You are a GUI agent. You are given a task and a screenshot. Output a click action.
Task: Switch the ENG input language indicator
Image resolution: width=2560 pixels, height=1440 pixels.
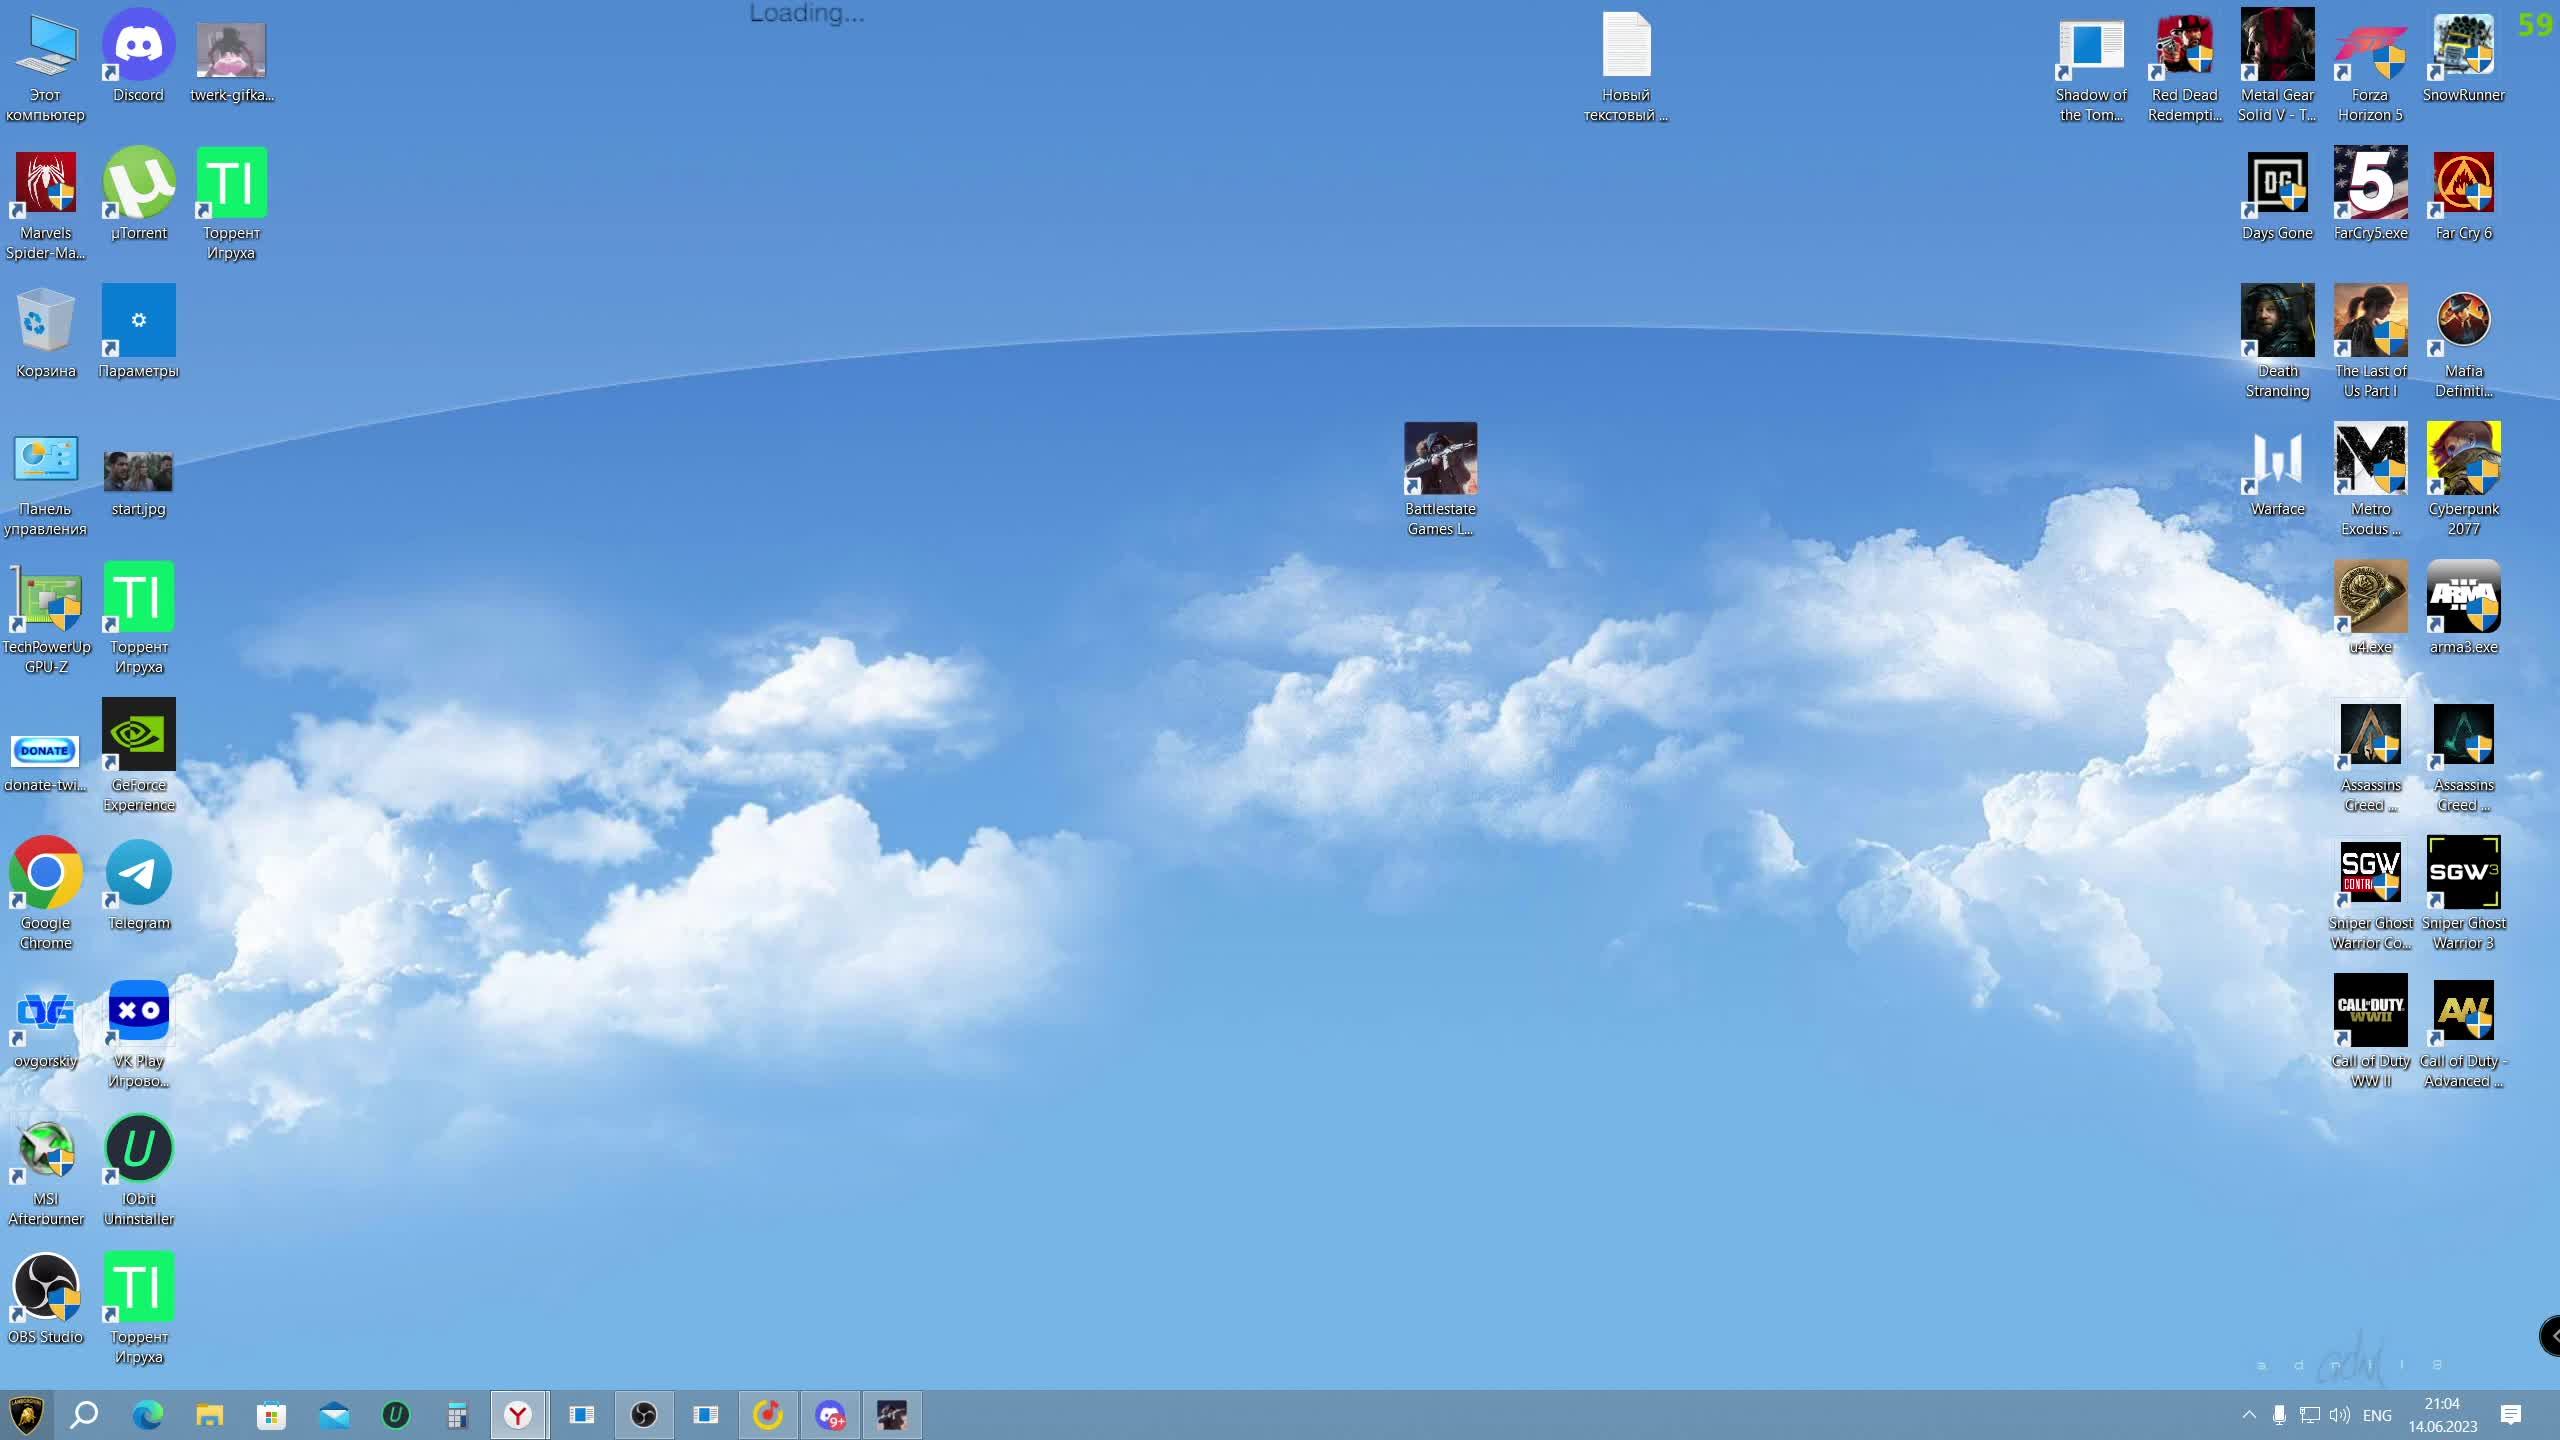(x=2376, y=1415)
